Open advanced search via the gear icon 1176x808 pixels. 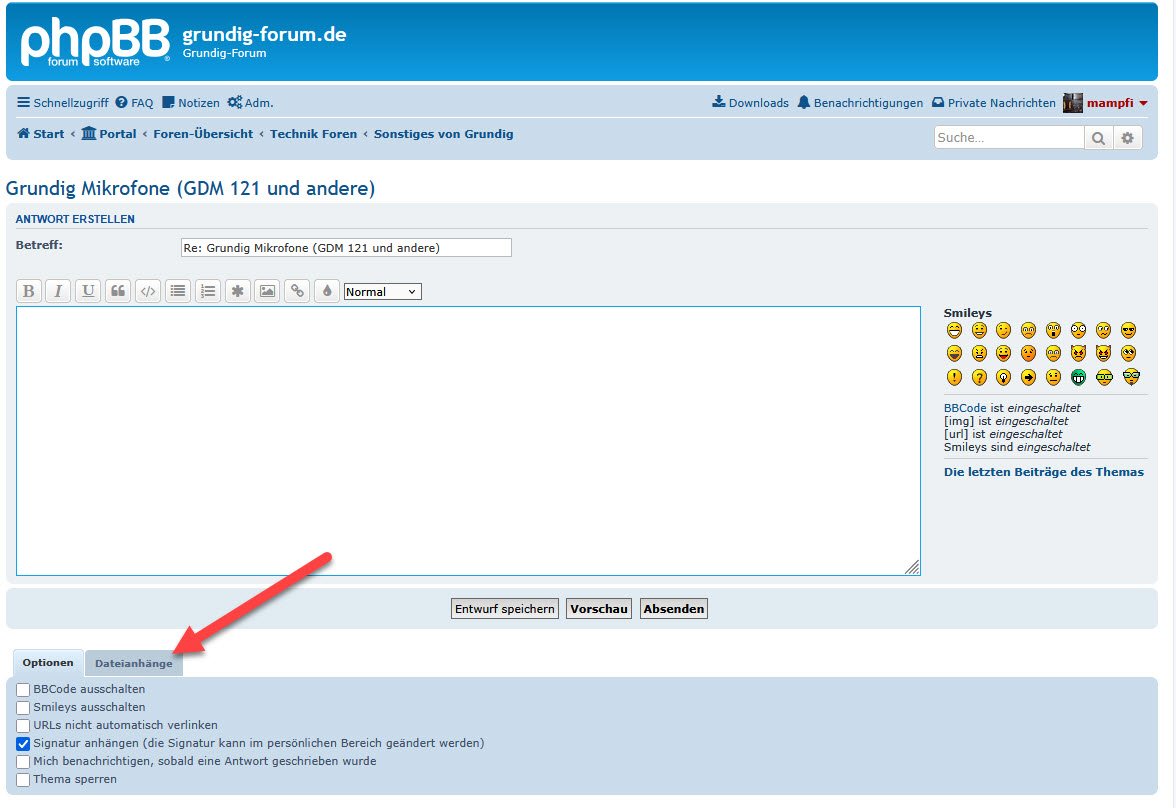pyautogui.click(x=1128, y=138)
